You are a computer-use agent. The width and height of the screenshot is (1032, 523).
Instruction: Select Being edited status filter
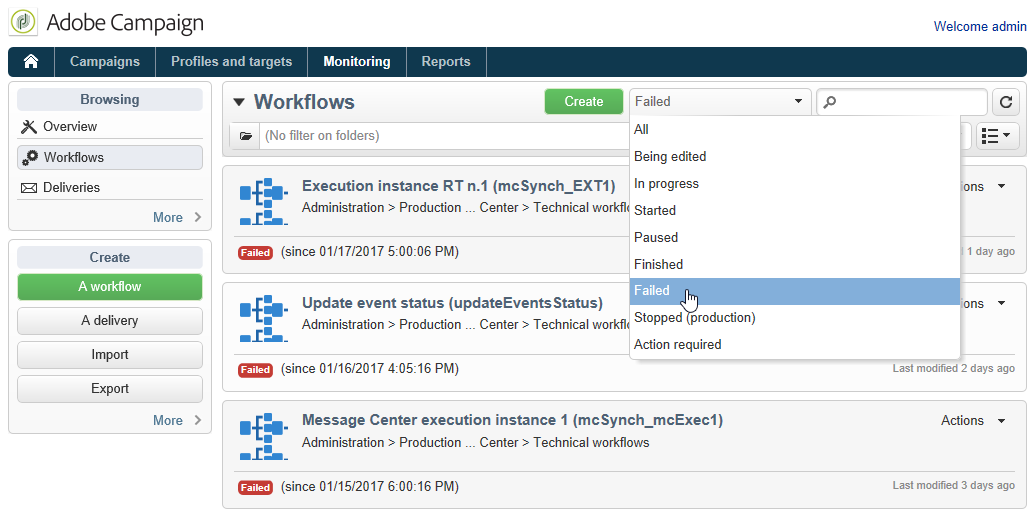[794, 157]
